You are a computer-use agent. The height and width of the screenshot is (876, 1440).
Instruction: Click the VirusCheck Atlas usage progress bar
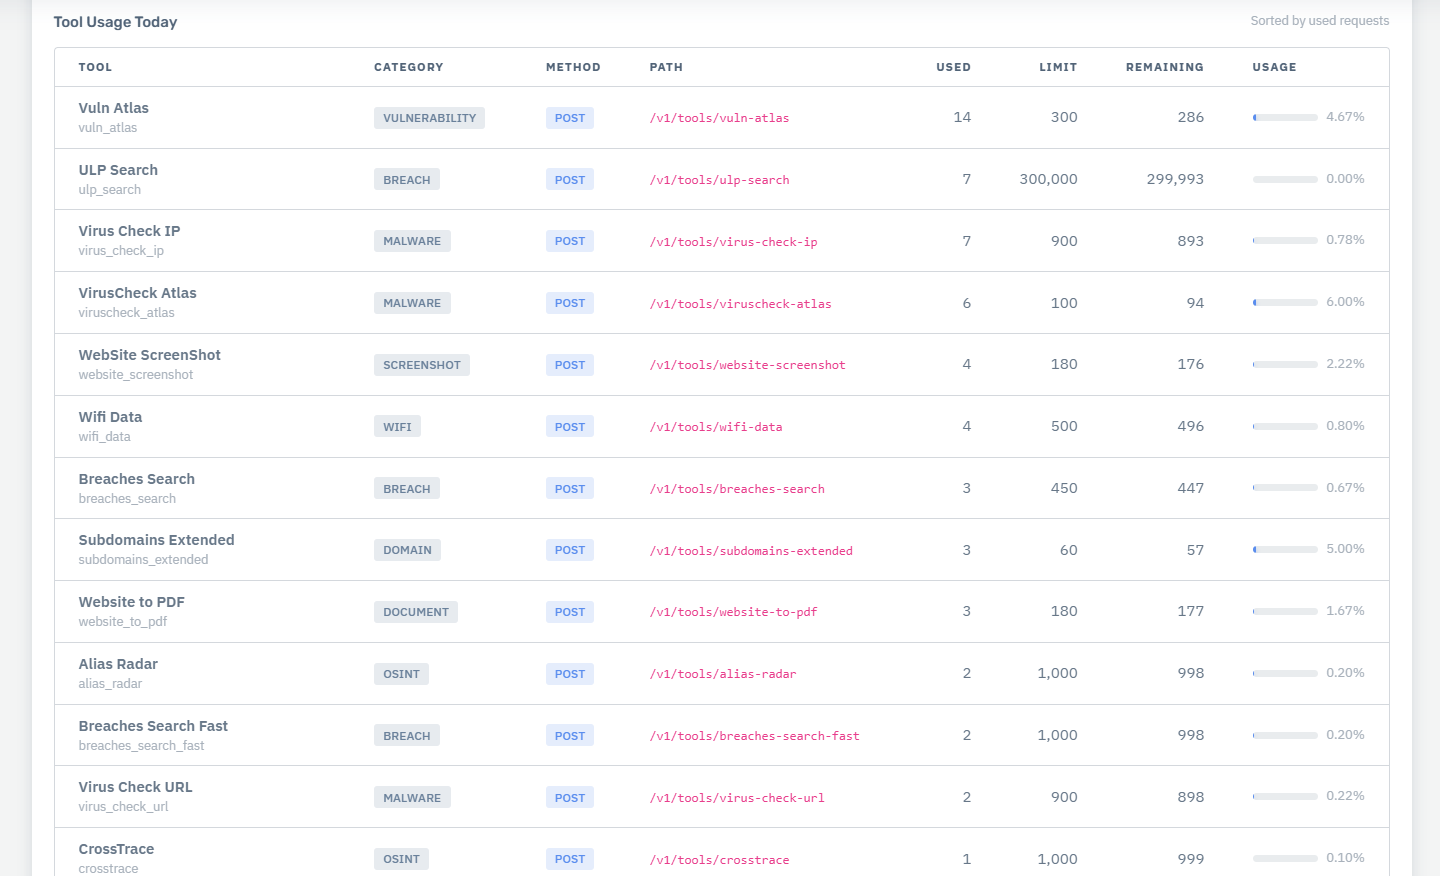(1285, 302)
